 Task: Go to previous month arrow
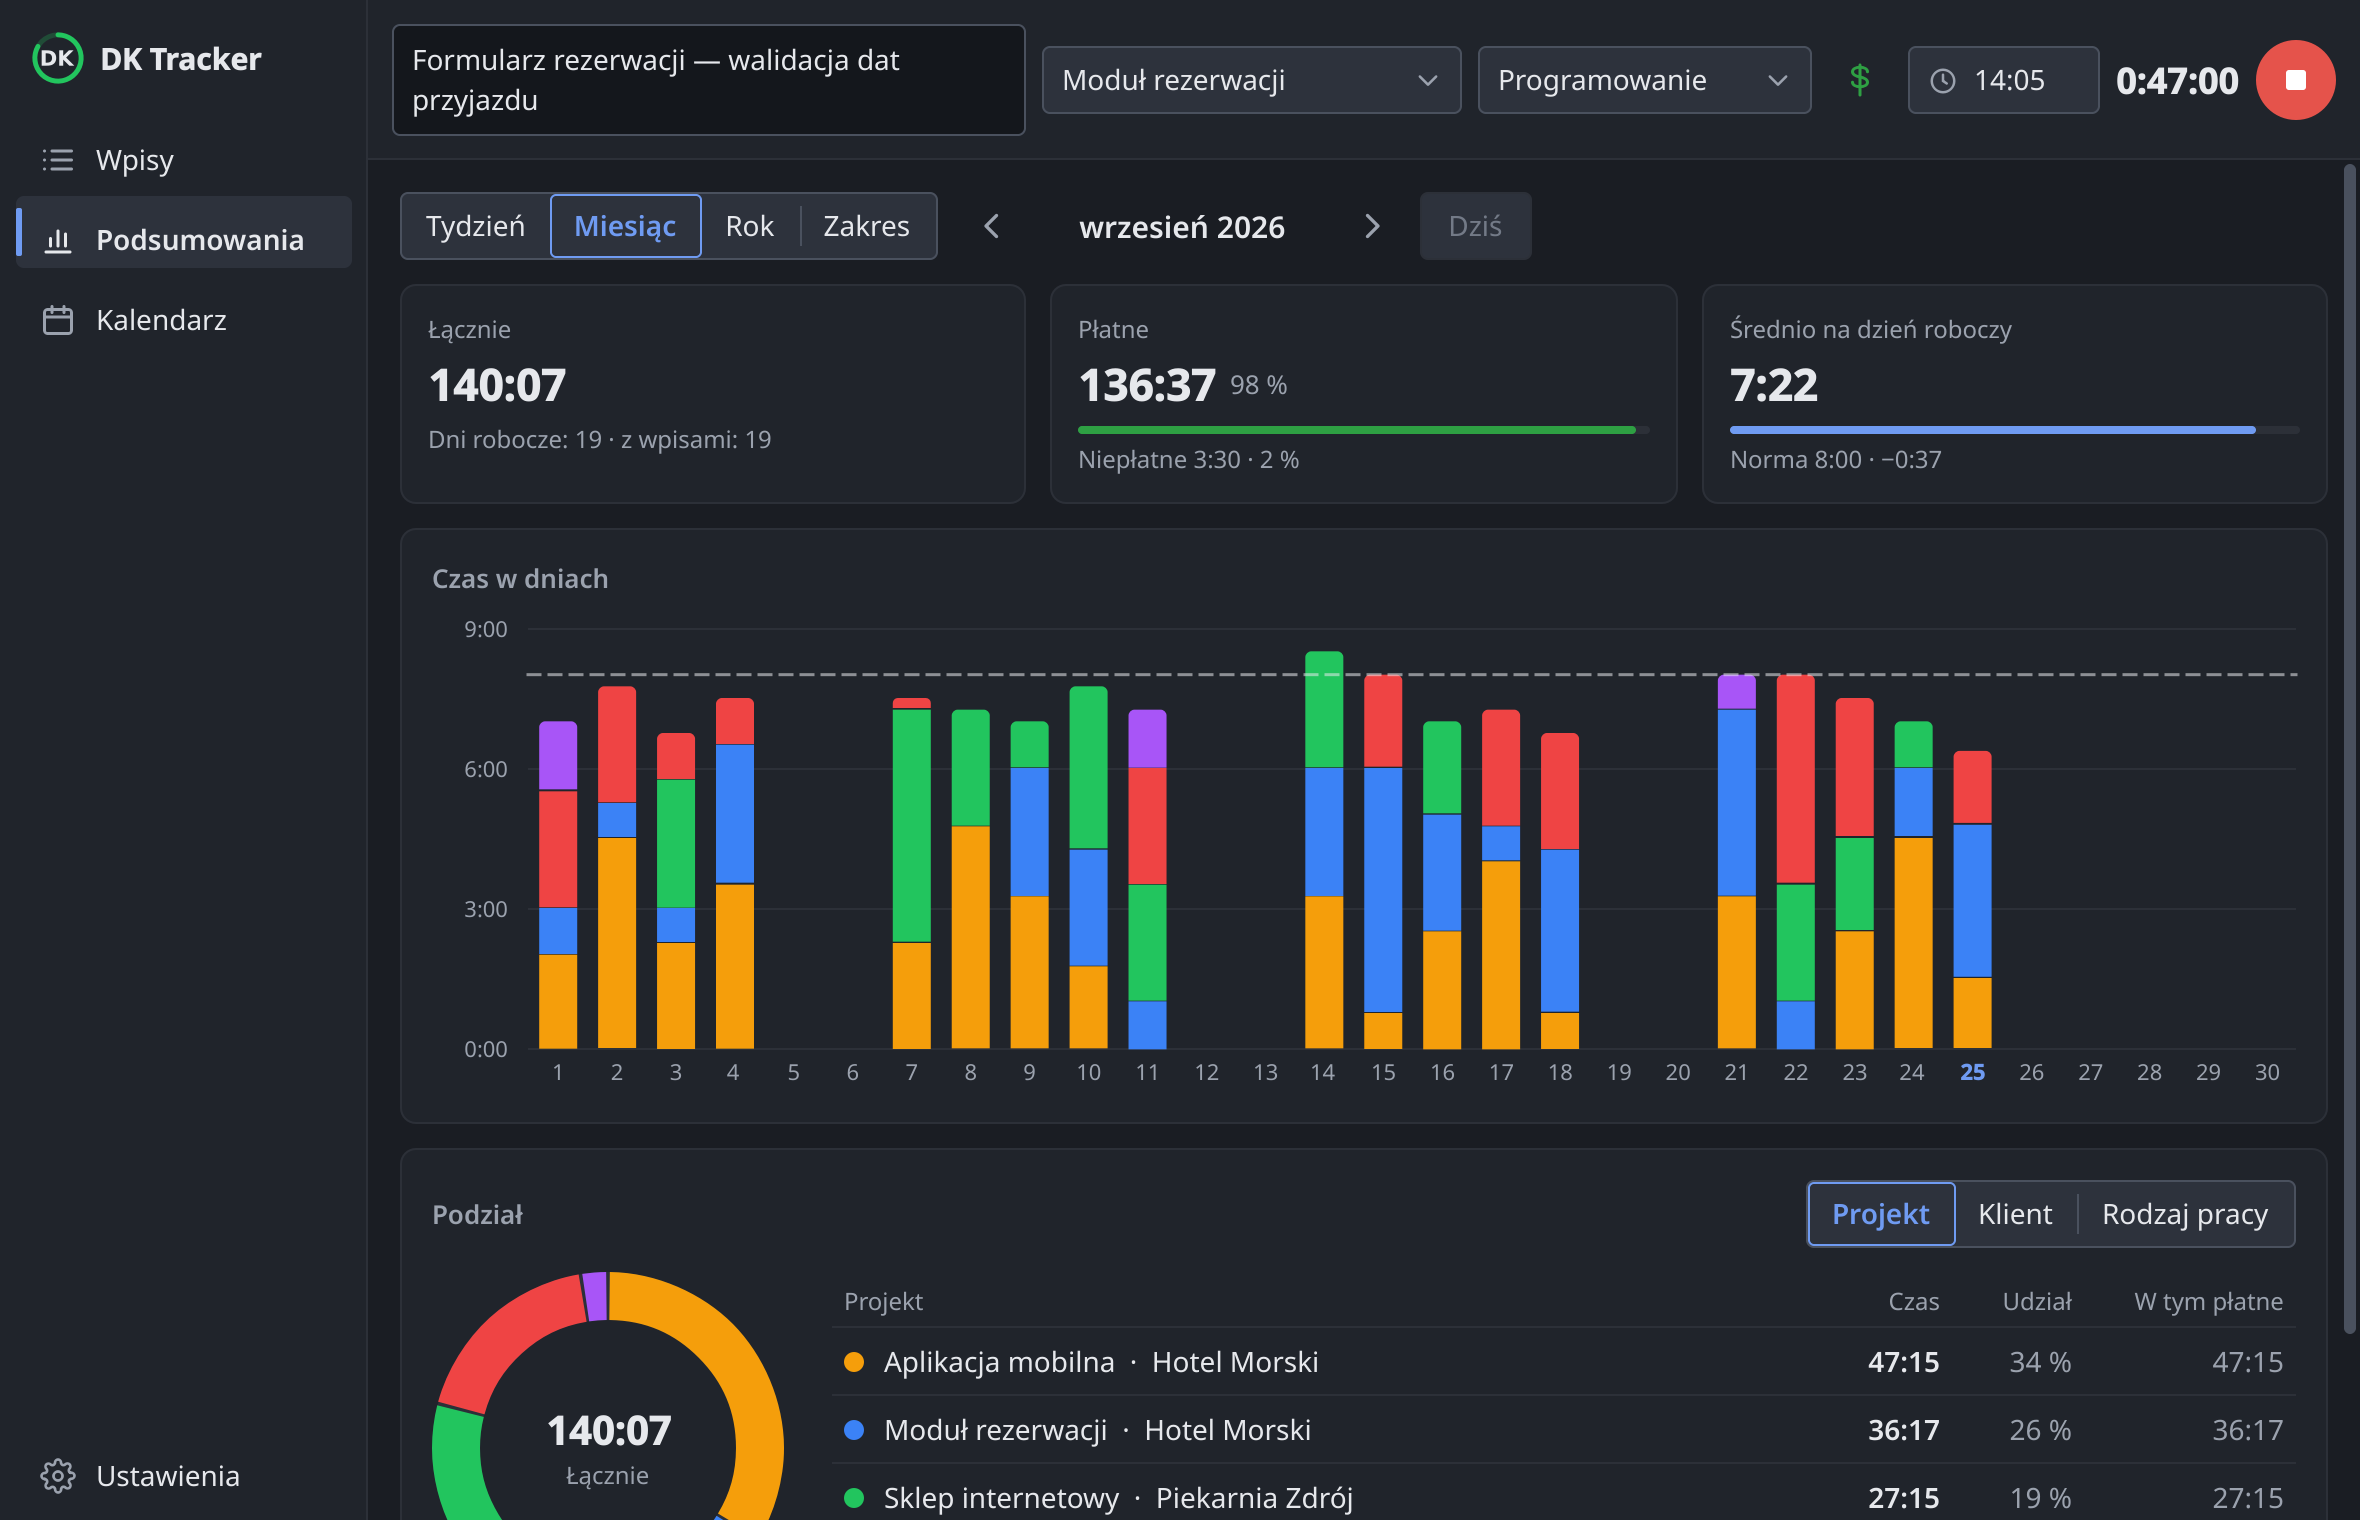pyautogui.click(x=991, y=226)
